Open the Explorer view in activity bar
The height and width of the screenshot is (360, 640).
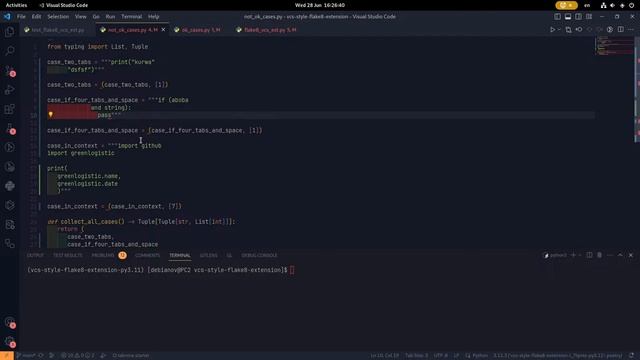point(9,31)
